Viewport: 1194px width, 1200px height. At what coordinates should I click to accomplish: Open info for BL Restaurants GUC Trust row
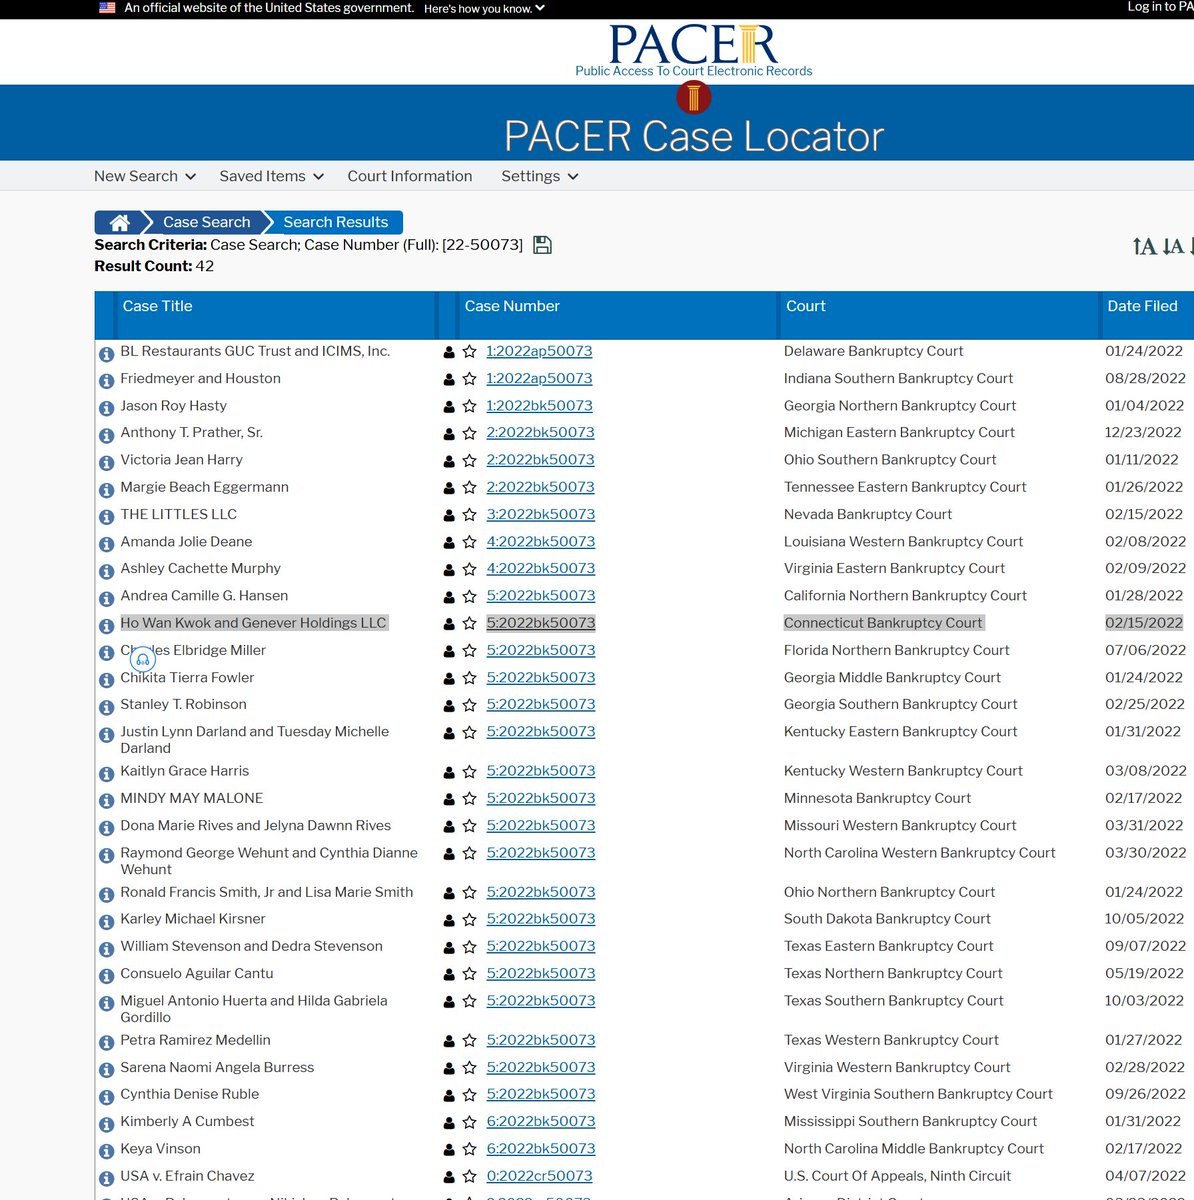point(106,354)
